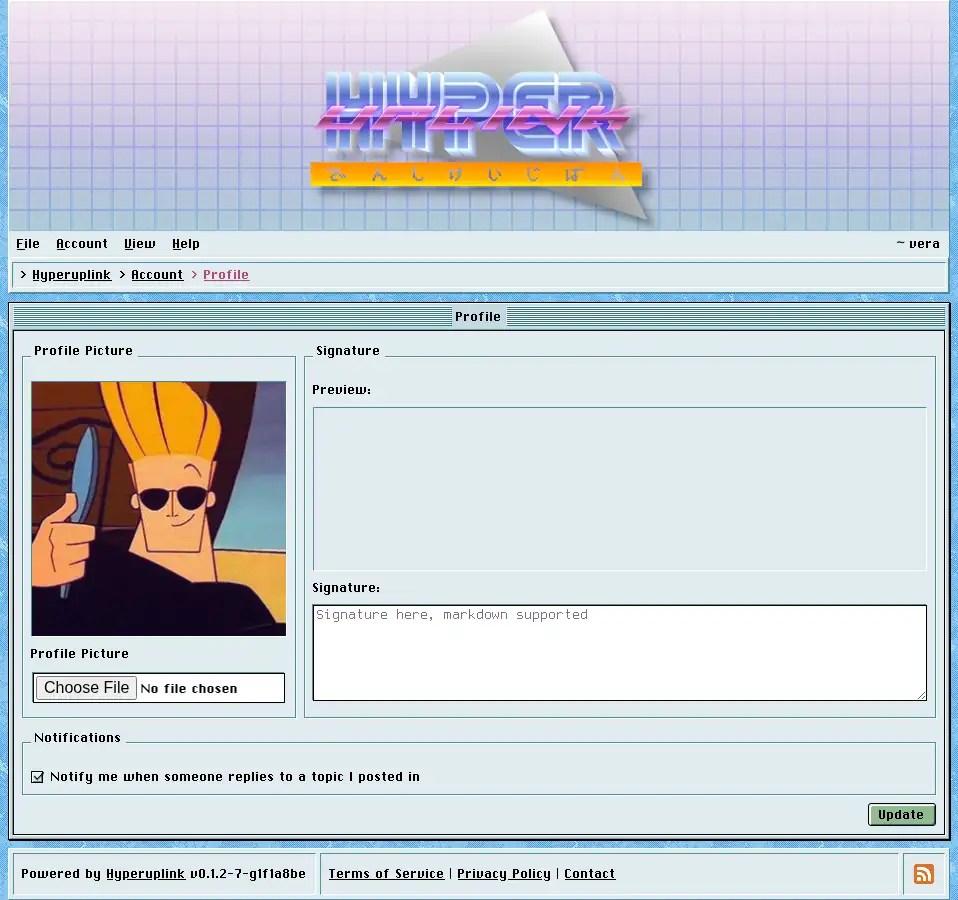Click version text v0.1.2-7-g1f1a8be
958x900 pixels.
pos(248,874)
